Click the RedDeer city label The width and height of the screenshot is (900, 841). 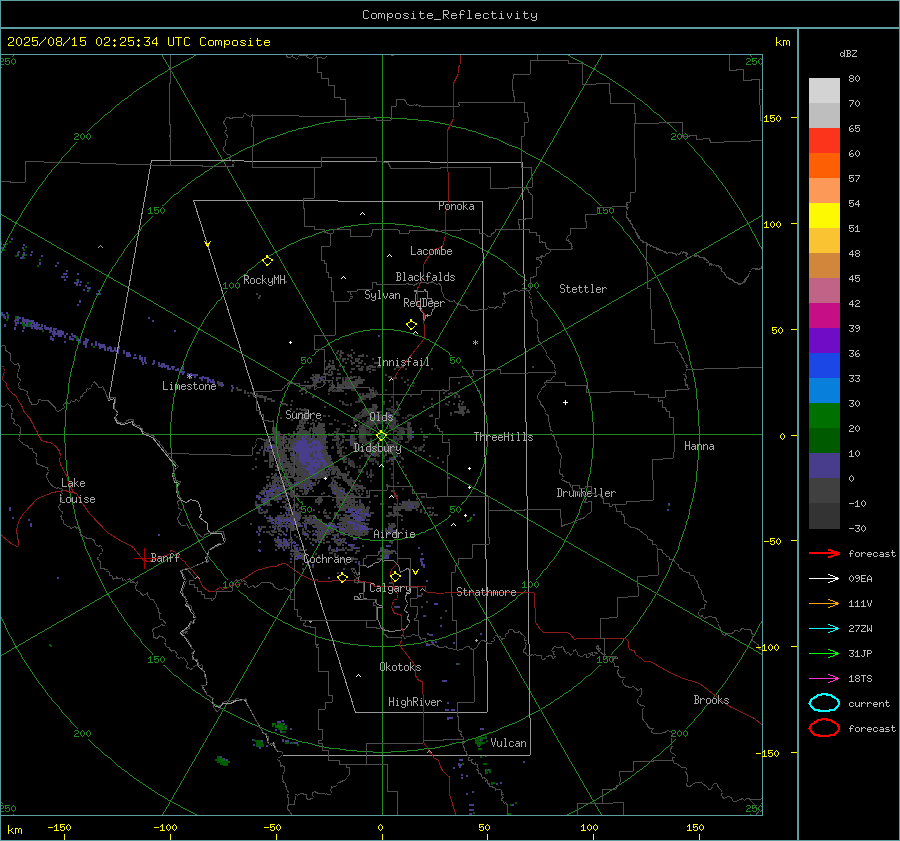tap(424, 303)
